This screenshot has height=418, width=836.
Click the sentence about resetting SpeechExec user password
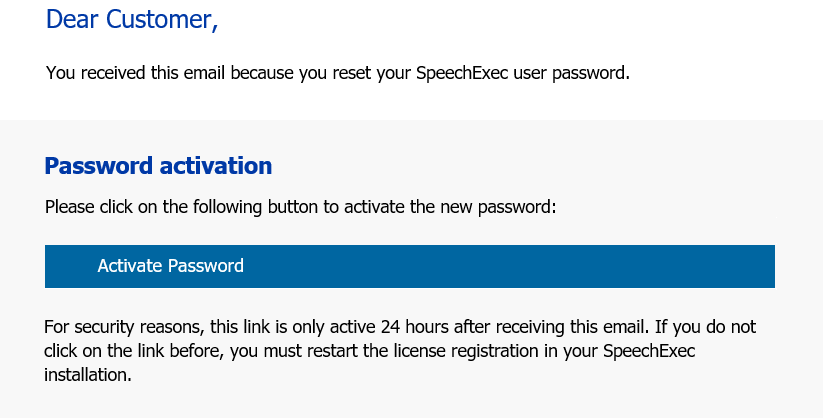338,73
